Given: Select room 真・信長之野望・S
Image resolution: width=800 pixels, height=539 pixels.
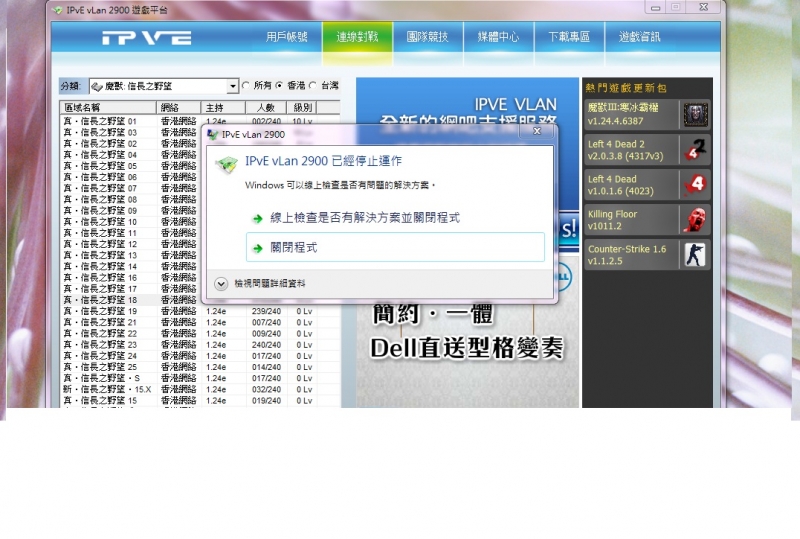Looking at the screenshot, I should point(102,379).
